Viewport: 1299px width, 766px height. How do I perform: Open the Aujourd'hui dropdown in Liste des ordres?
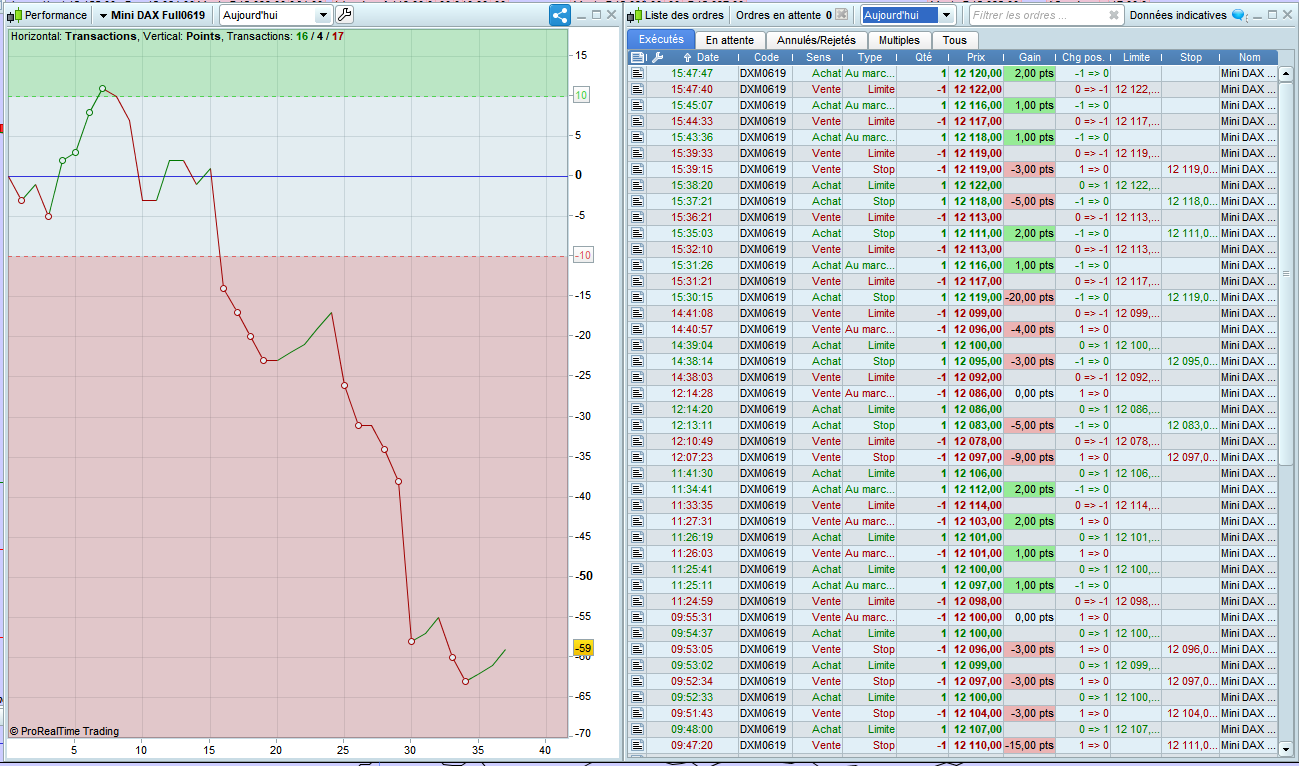point(909,15)
